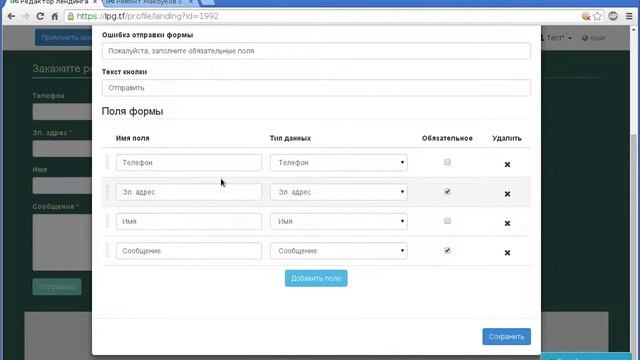Click the page vertical scrollbar
The image size is (640, 360).
(634, 192)
